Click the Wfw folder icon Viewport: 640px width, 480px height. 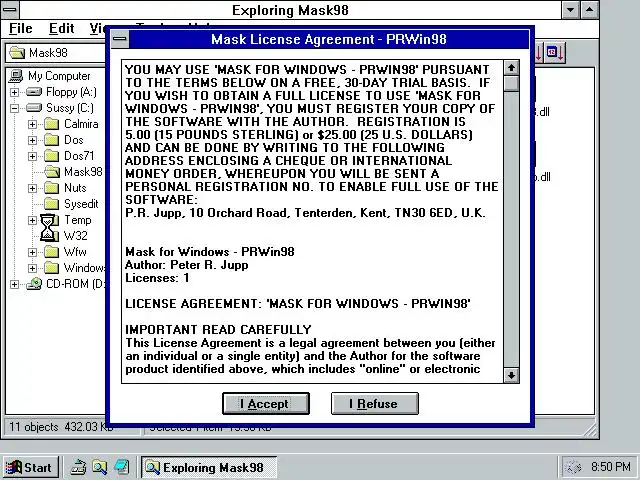(x=51, y=252)
